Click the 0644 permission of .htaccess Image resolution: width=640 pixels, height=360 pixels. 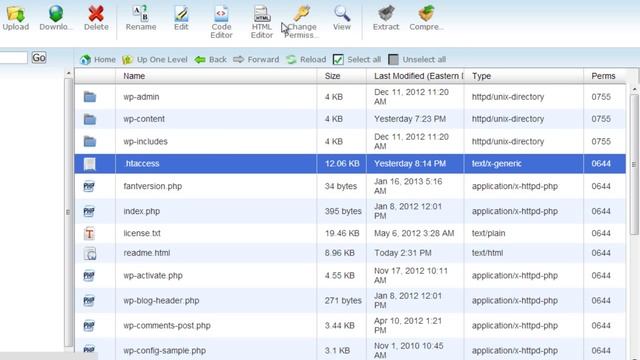pyautogui.click(x=601, y=164)
